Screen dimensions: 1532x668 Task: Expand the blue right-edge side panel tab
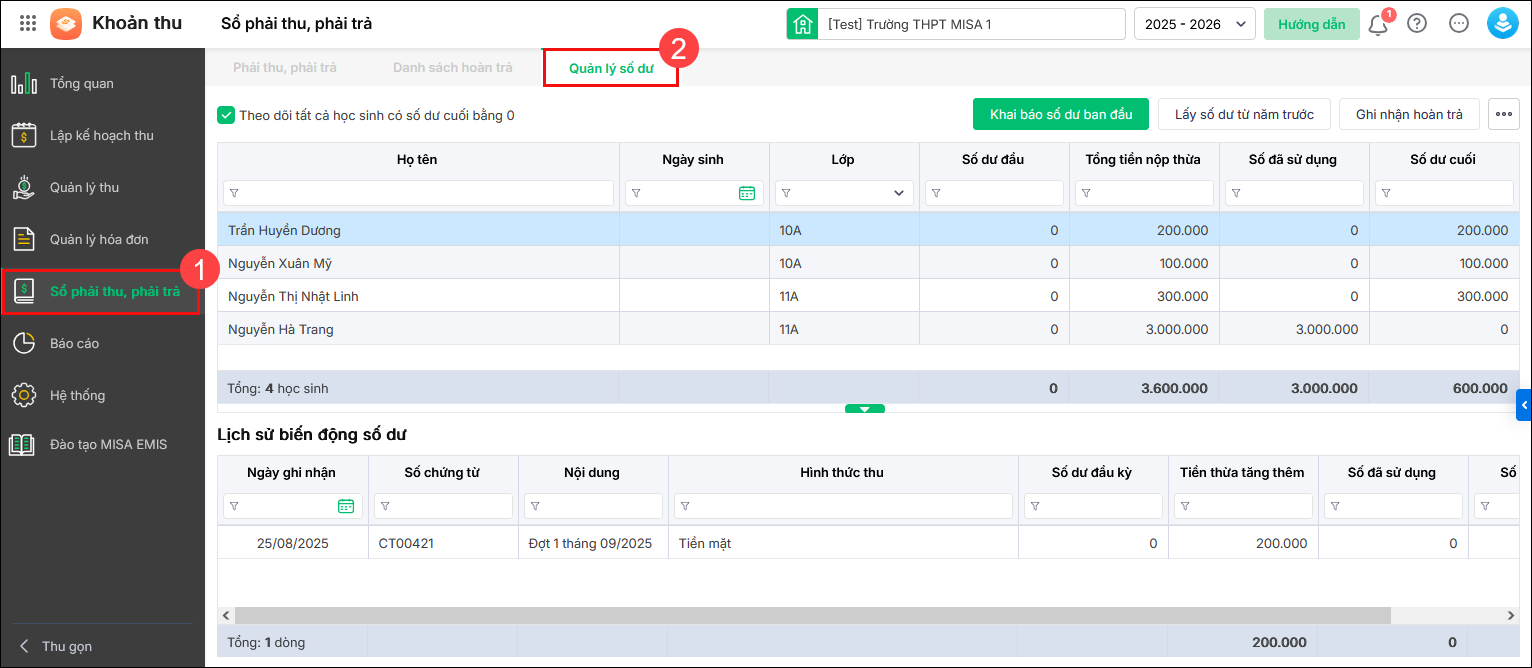(1524, 405)
